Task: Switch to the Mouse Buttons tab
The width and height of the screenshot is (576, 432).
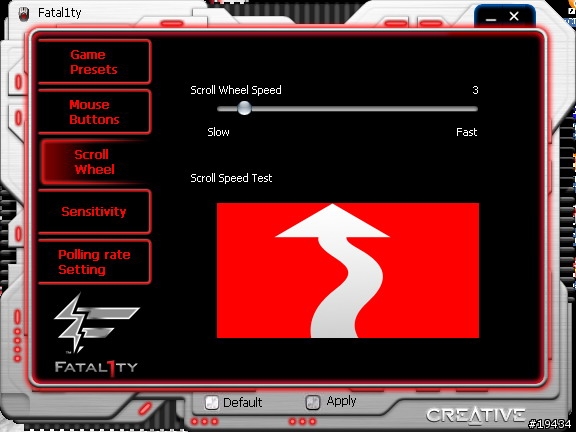Action: 94,112
